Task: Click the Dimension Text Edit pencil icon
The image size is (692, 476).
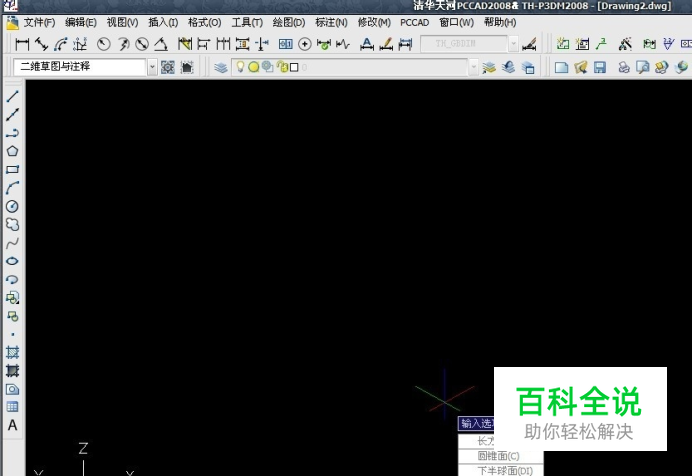Action: tap(386, 44)
